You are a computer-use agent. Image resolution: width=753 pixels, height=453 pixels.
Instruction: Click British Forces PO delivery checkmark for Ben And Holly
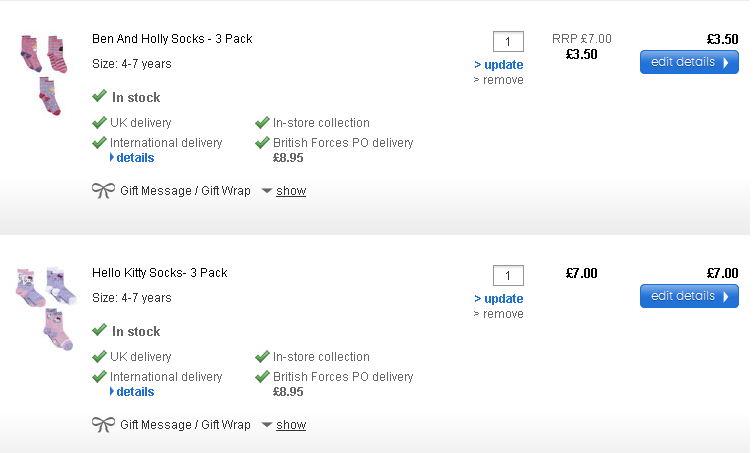(262, 143)
